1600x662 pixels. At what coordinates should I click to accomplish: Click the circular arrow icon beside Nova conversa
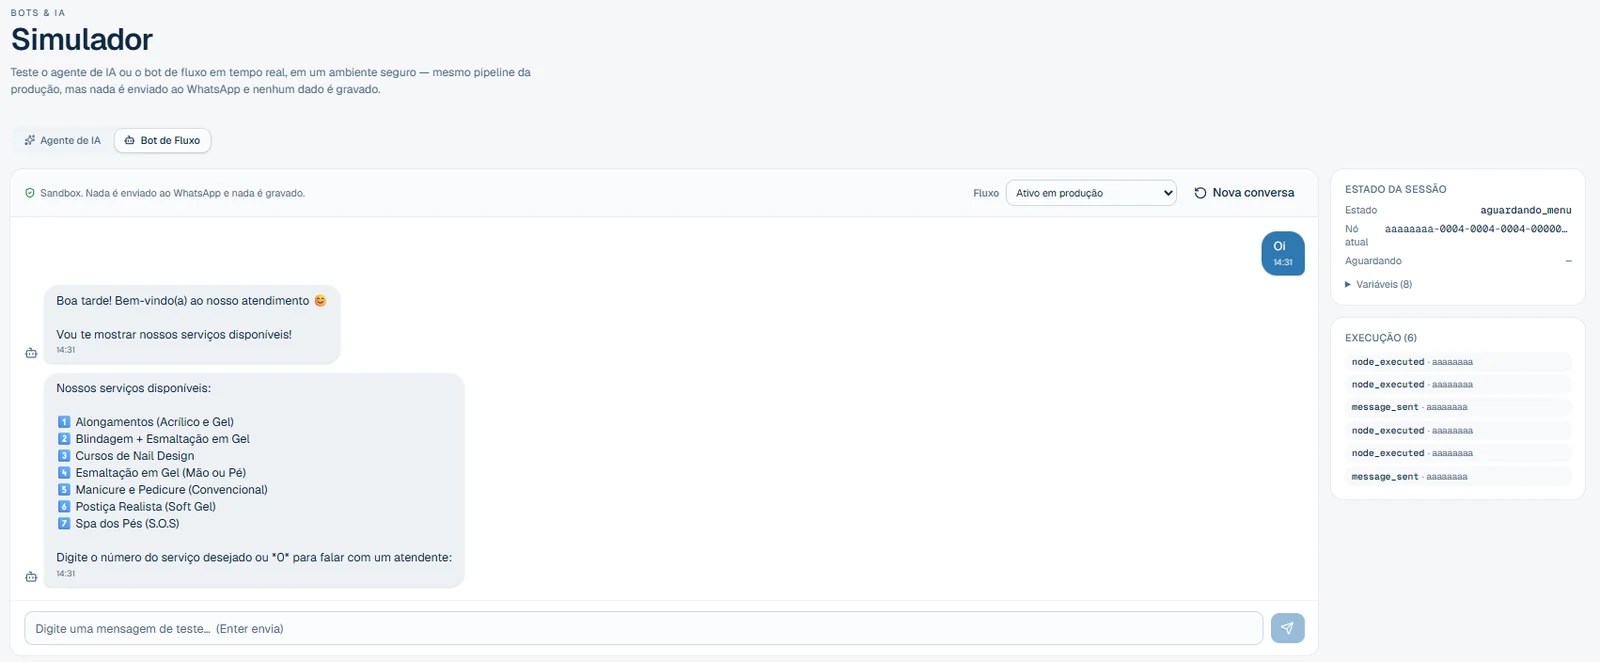1200,193
